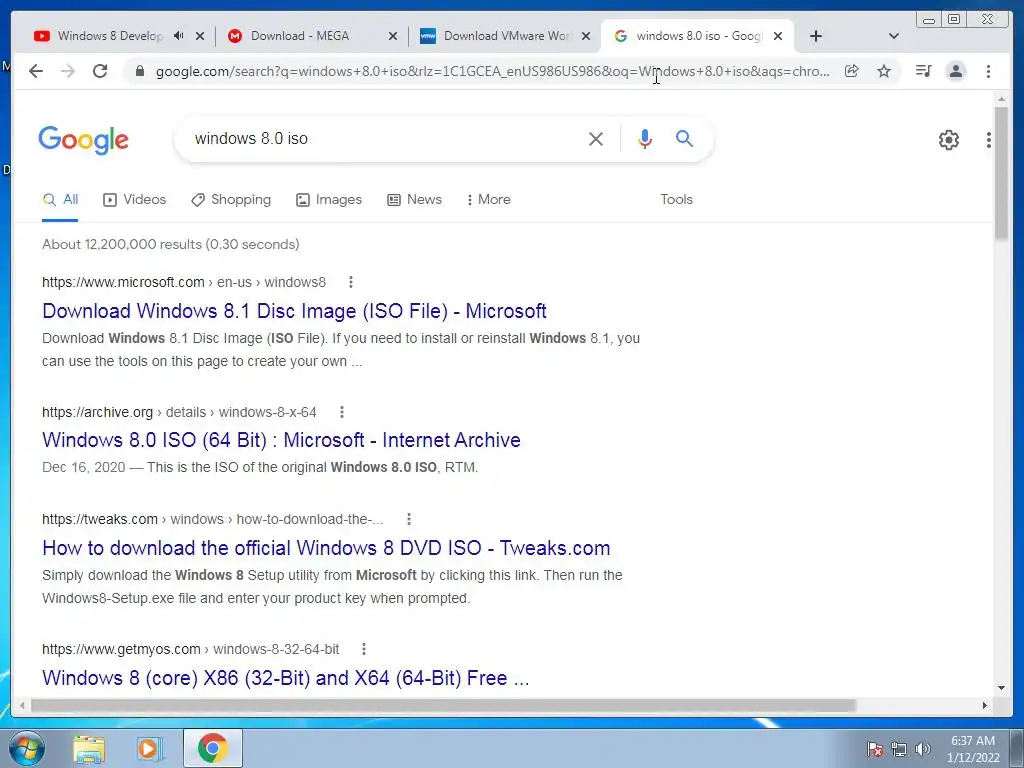Open more options for getmyos.com result
1024x768 pixels.
(364, 649)
